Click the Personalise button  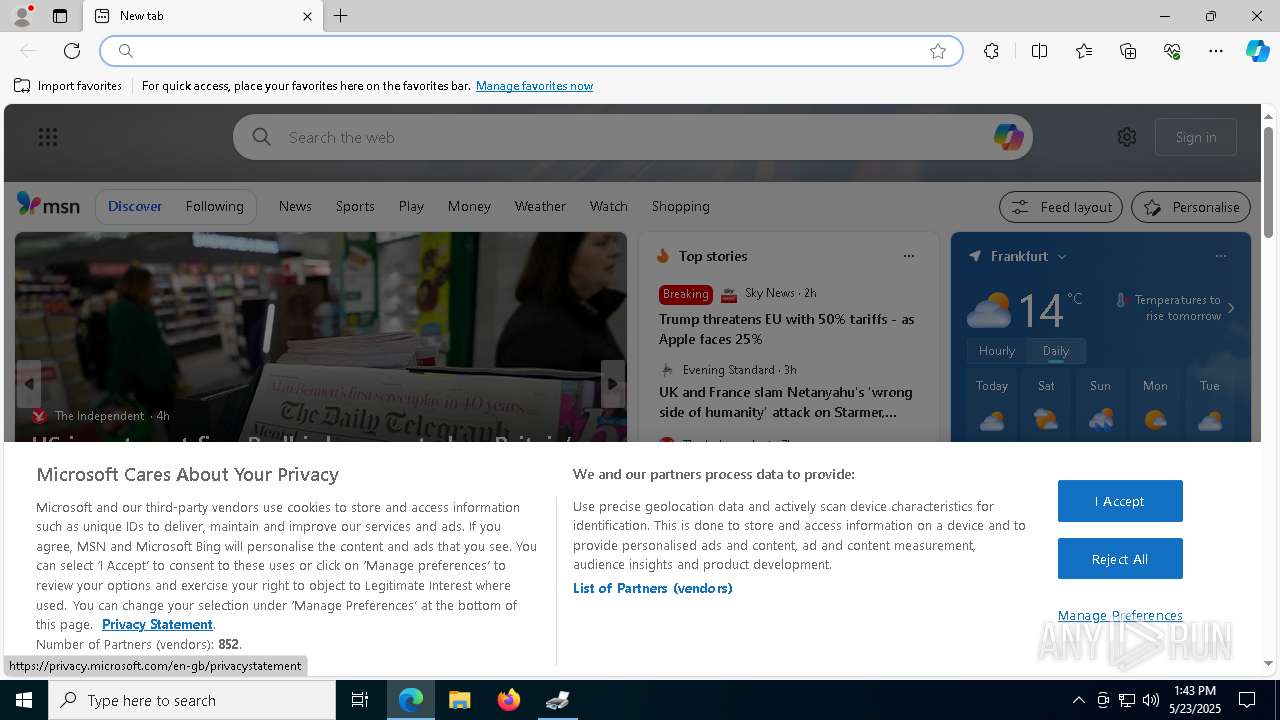click(x=1191, y=207)
